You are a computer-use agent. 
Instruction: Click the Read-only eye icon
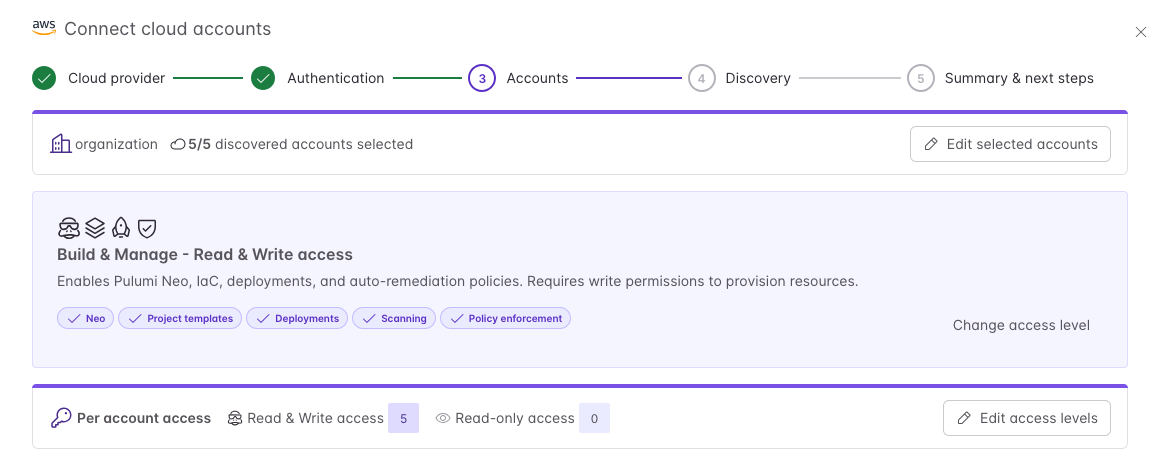coord(443,419)
